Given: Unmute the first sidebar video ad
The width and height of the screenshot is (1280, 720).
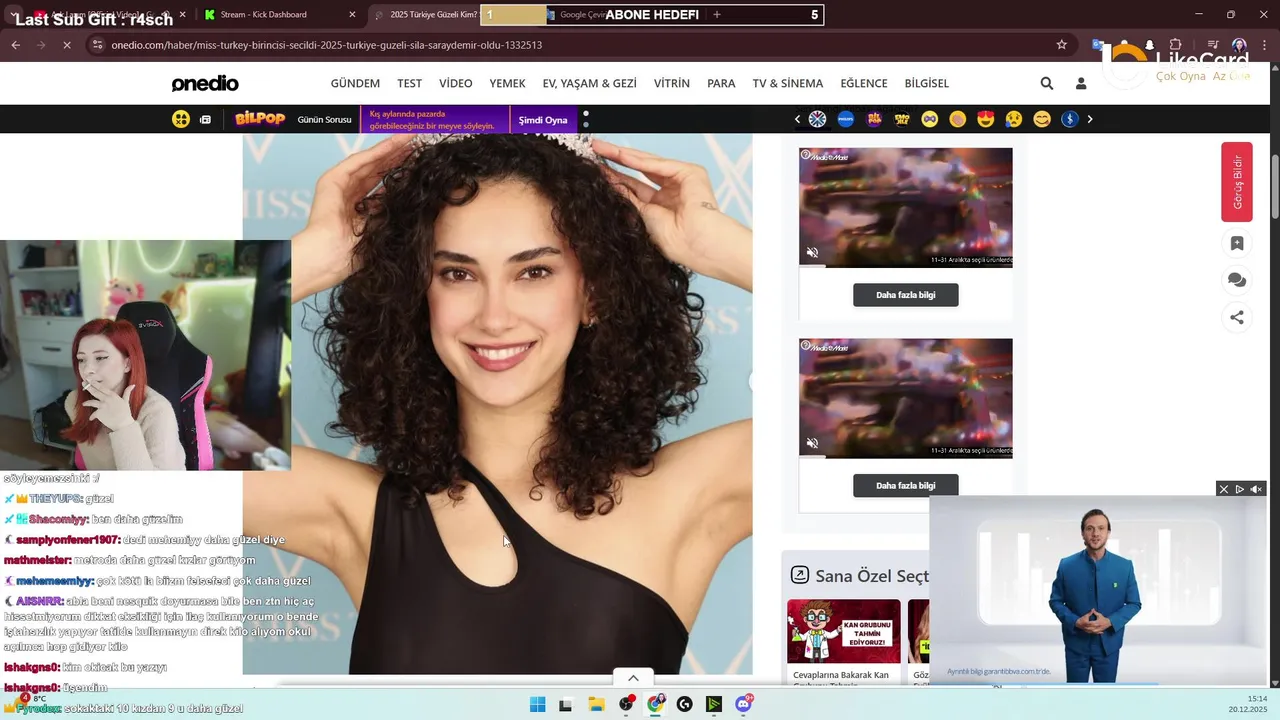Looking at the screenshot, I should (812, 253).
